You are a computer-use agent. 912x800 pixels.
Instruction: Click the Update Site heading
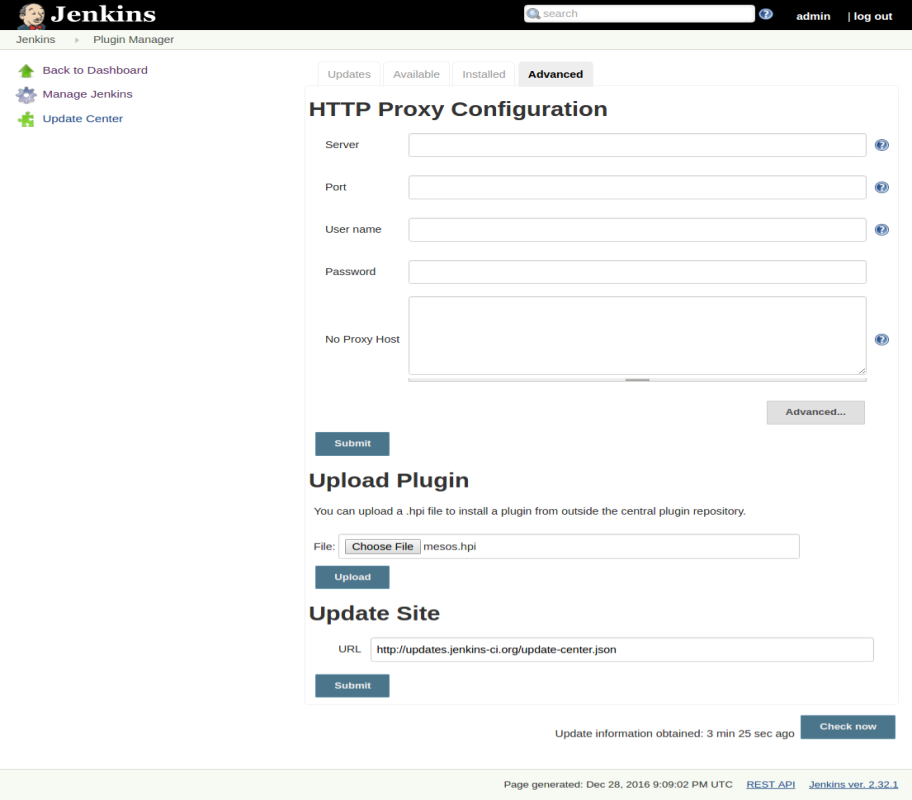point(375,614)
